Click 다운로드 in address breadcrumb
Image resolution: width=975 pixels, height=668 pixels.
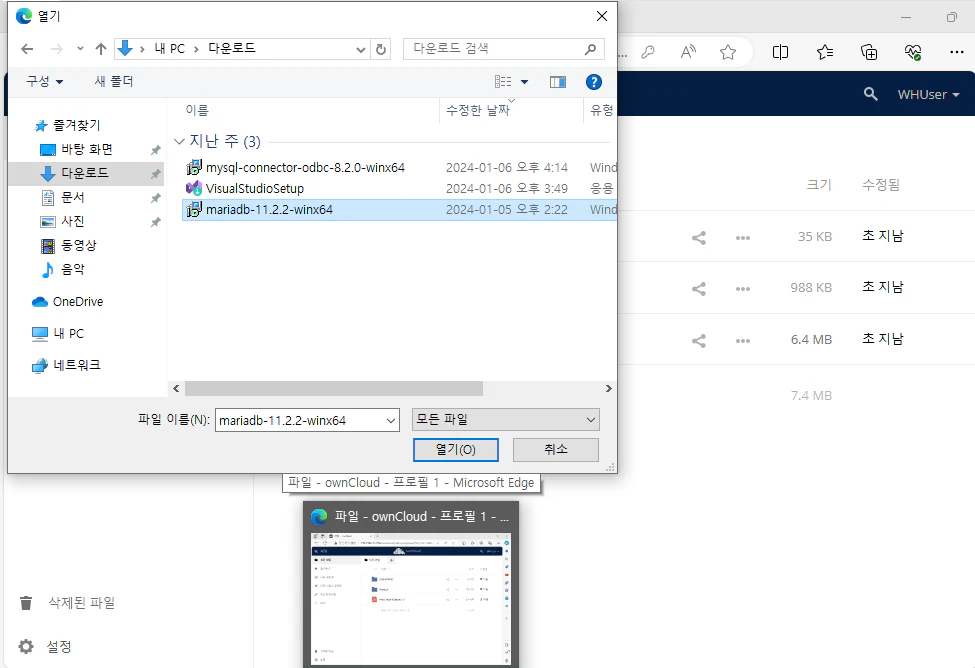point(232,49)
